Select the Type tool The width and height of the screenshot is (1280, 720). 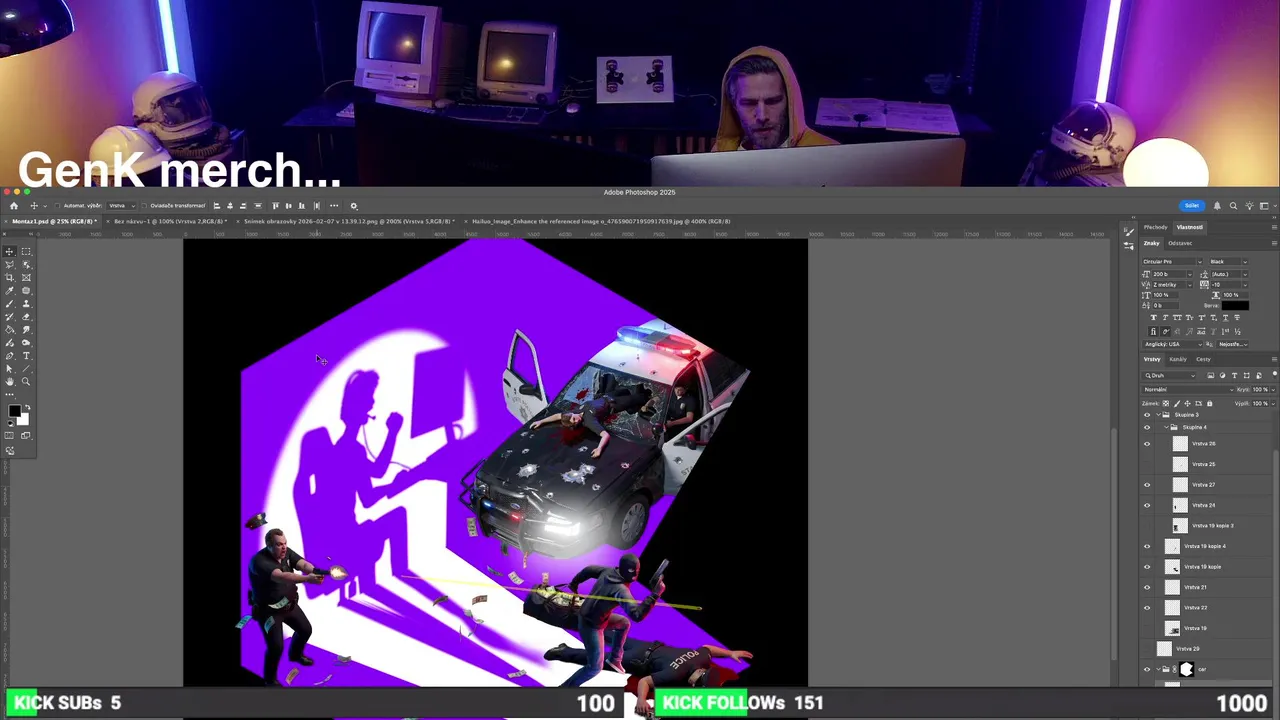click(26, 355)
